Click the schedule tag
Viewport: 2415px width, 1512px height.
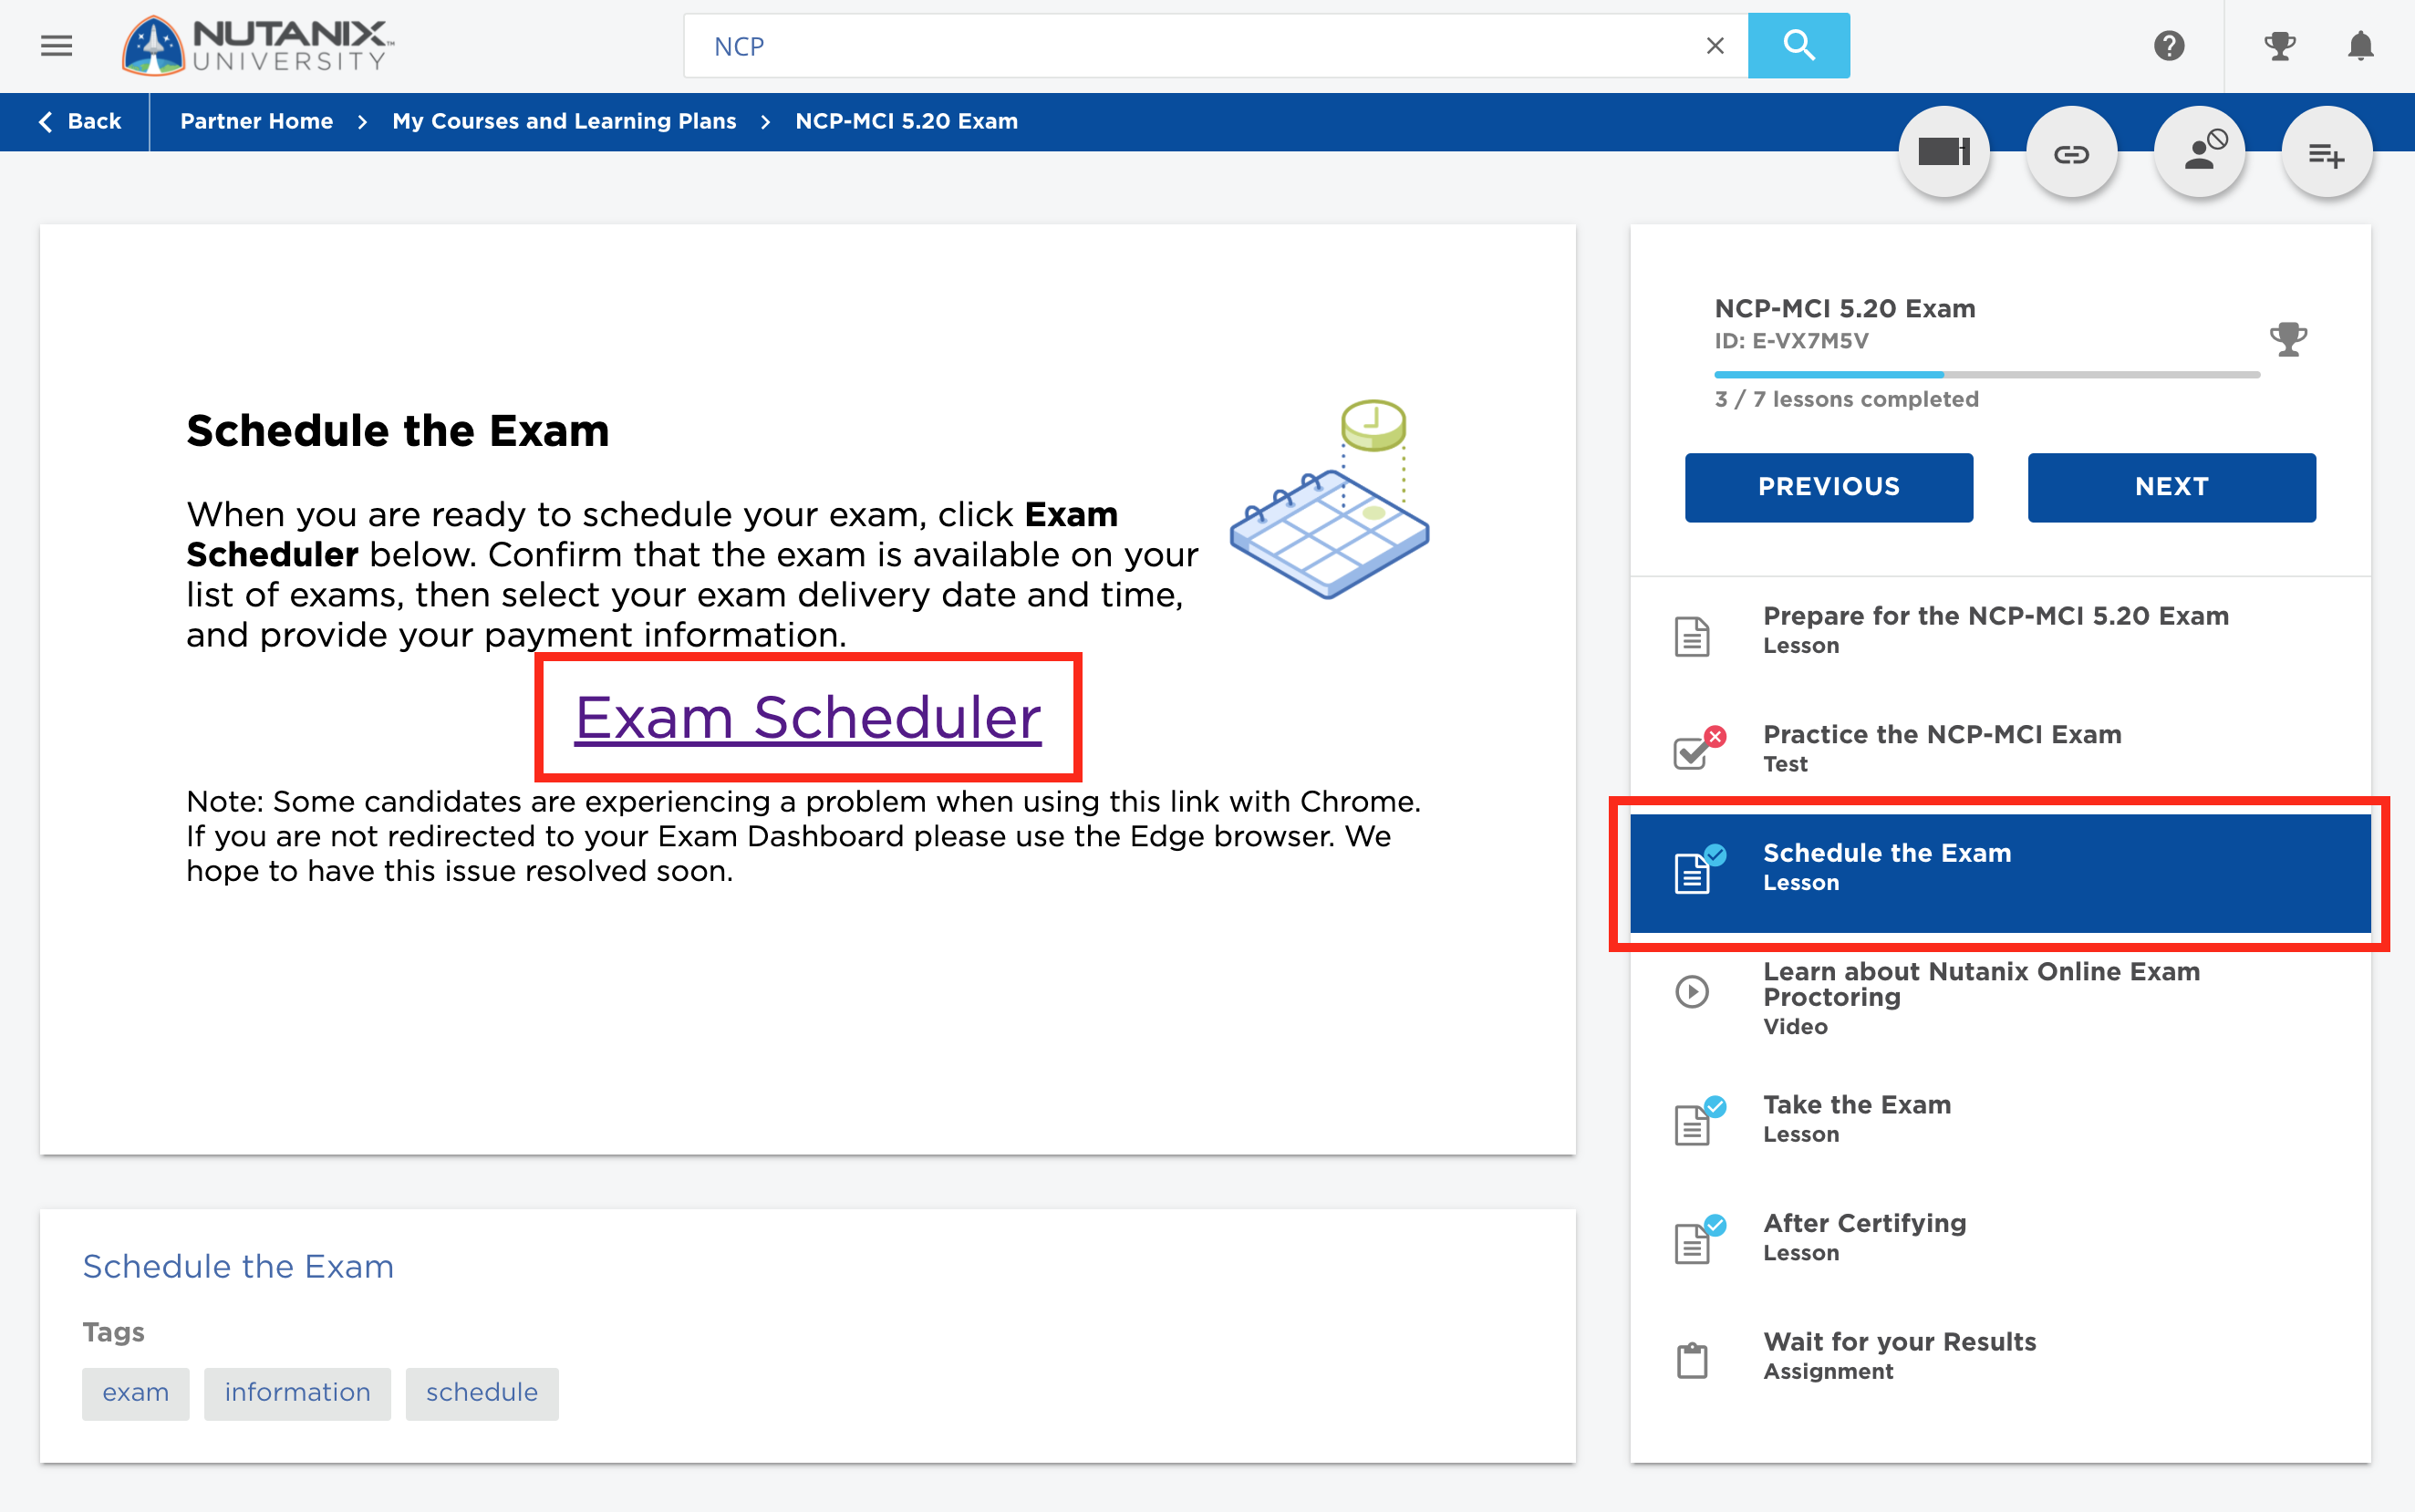pyautogui.click(x=482, y=1393)
